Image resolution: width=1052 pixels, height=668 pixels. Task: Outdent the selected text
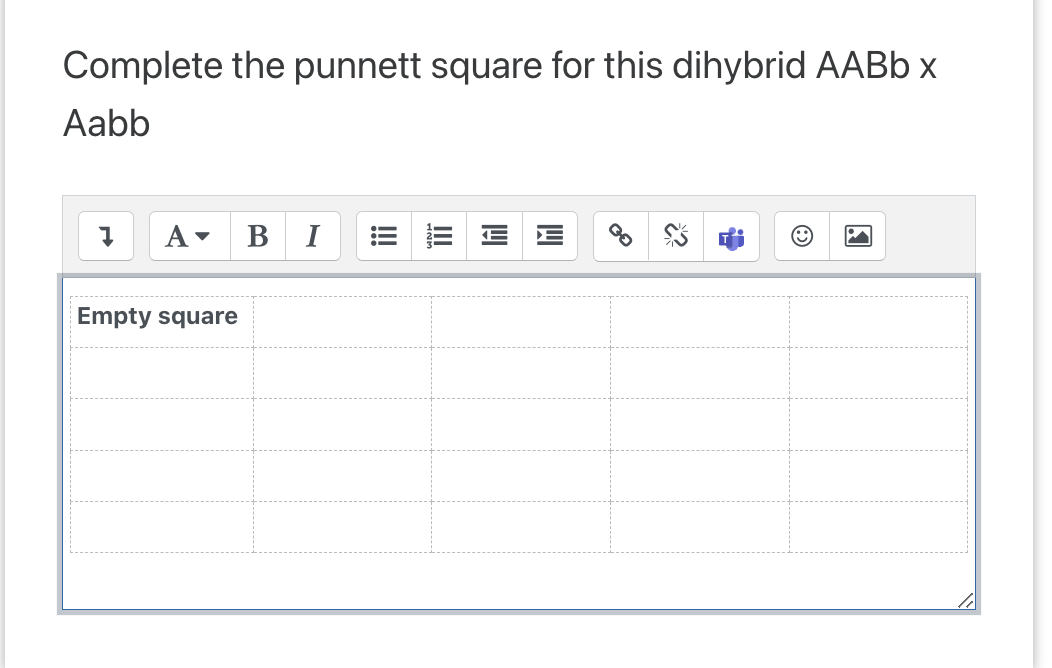[494, 236]
